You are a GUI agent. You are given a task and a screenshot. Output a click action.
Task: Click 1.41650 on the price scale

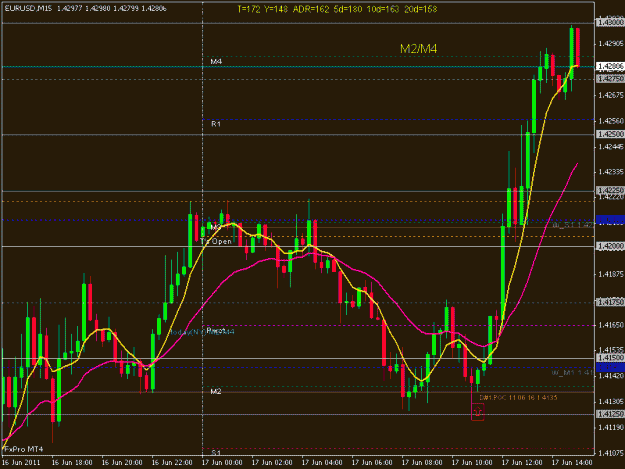click(x=611, y=325)
